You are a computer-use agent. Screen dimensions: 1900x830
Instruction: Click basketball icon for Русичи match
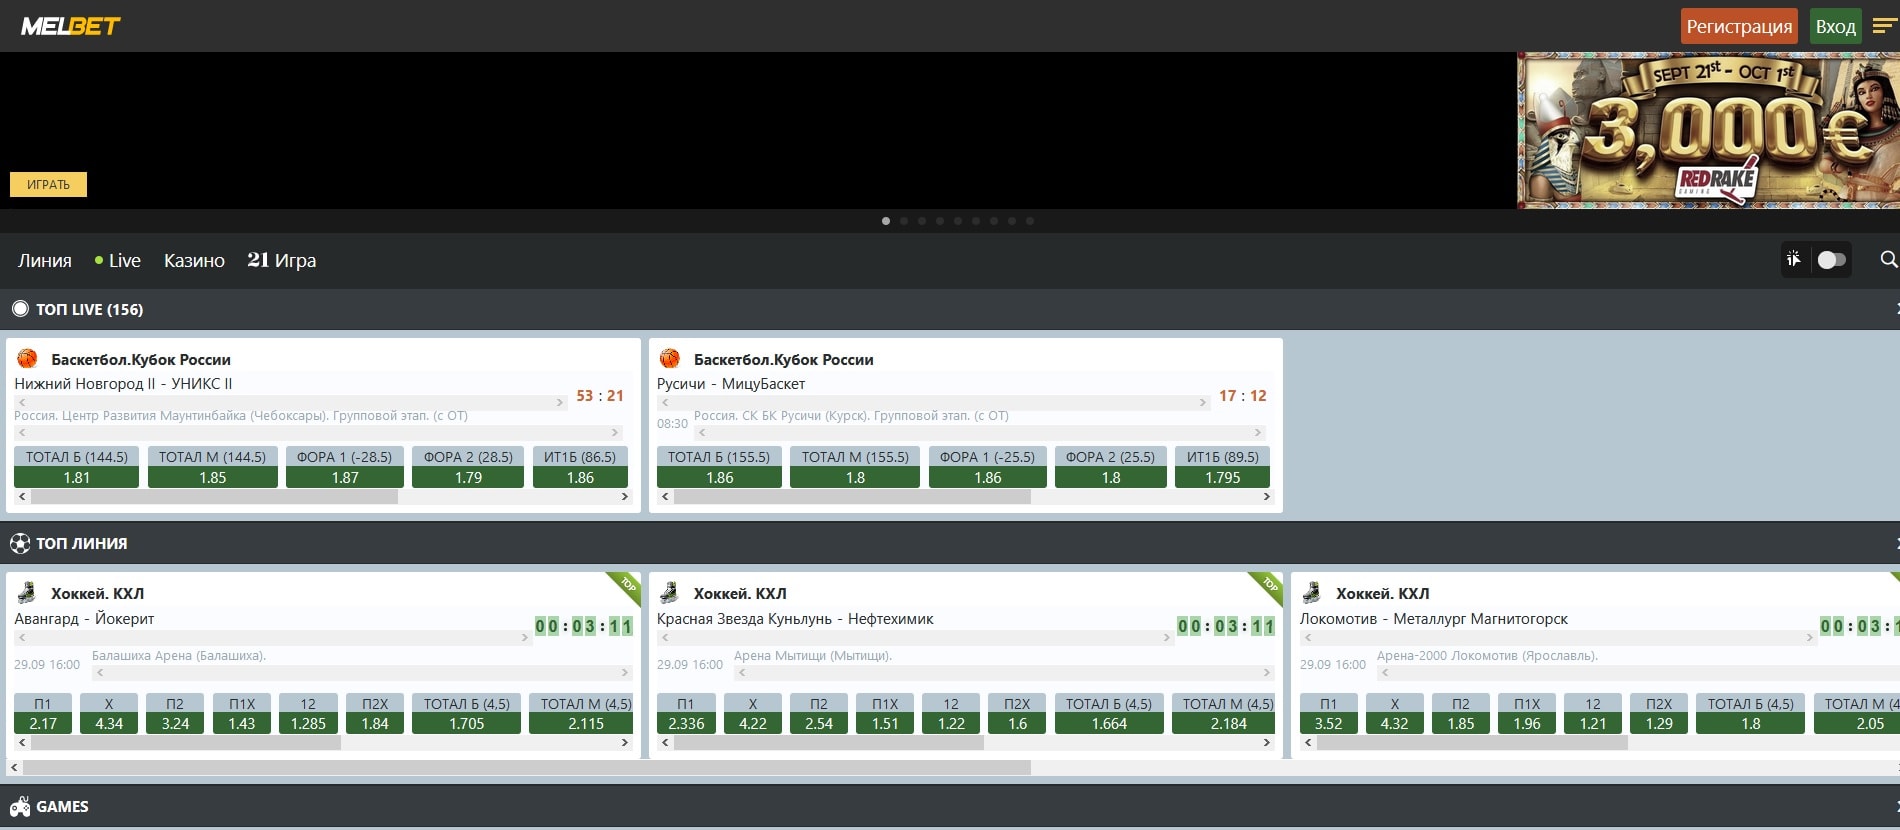click(670, 359)
